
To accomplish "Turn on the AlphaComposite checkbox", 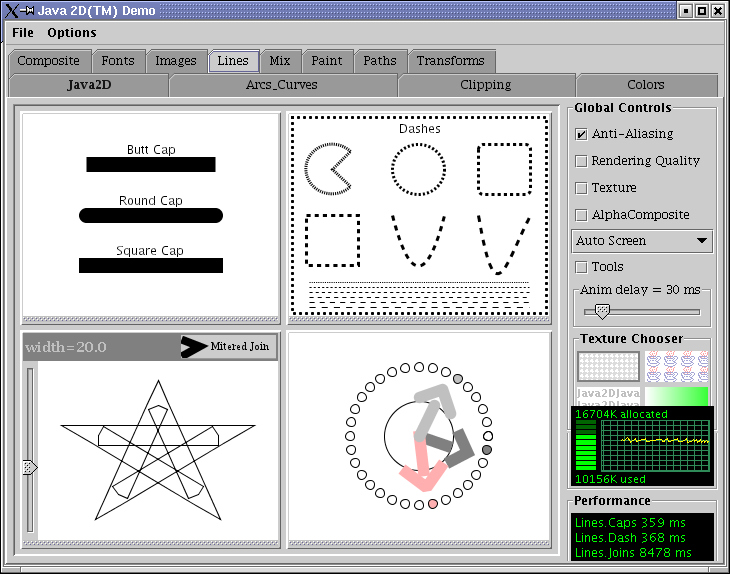I will [581, 215].
